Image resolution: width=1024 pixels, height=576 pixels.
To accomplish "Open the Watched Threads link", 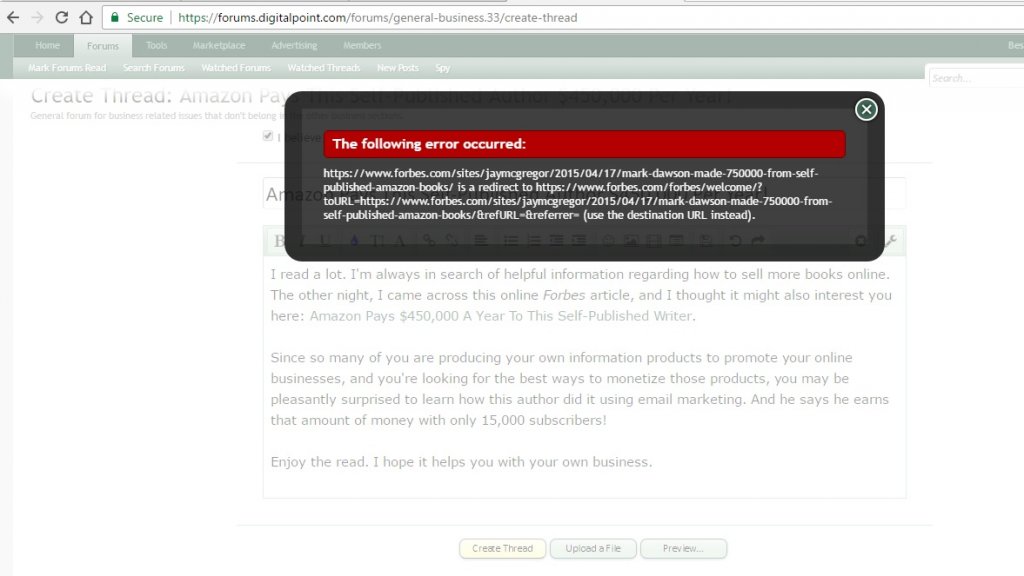I will pyautogui.click(x=323, y=68).
